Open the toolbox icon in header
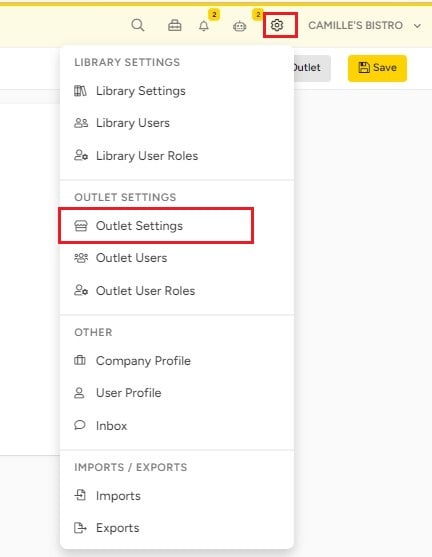The width and height of the screenshot is (432, 557). coord(174,26)
